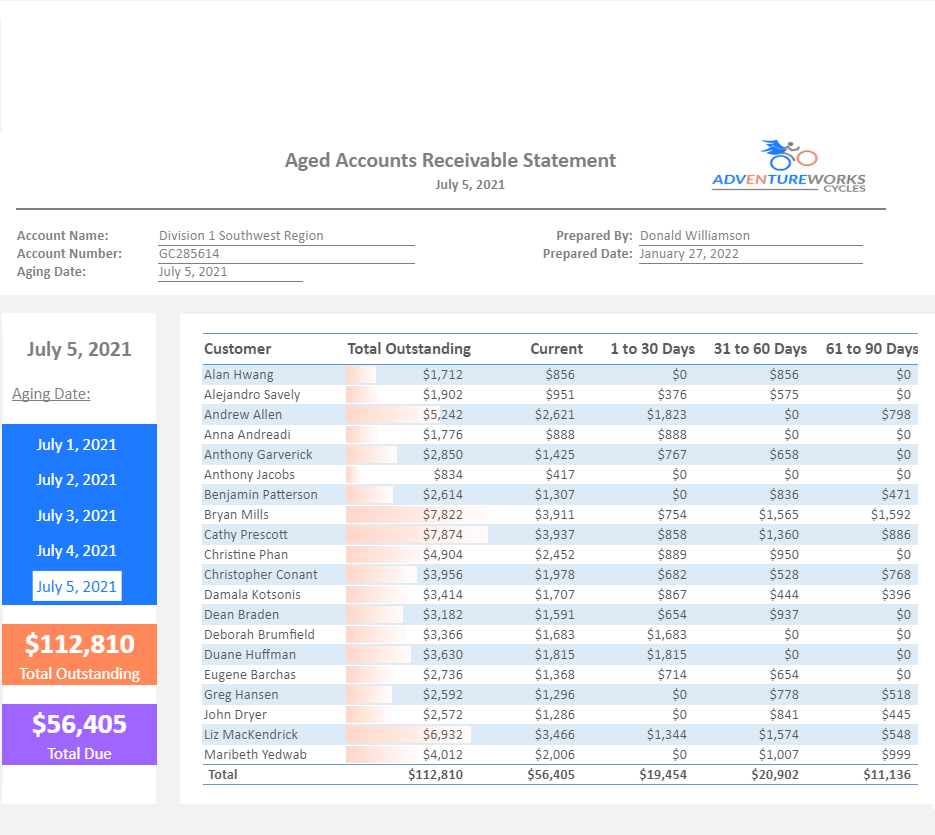The width and height of the screenshot is (935, 835).
Task: Select customer Dean Braden
Action: point(241,614)
